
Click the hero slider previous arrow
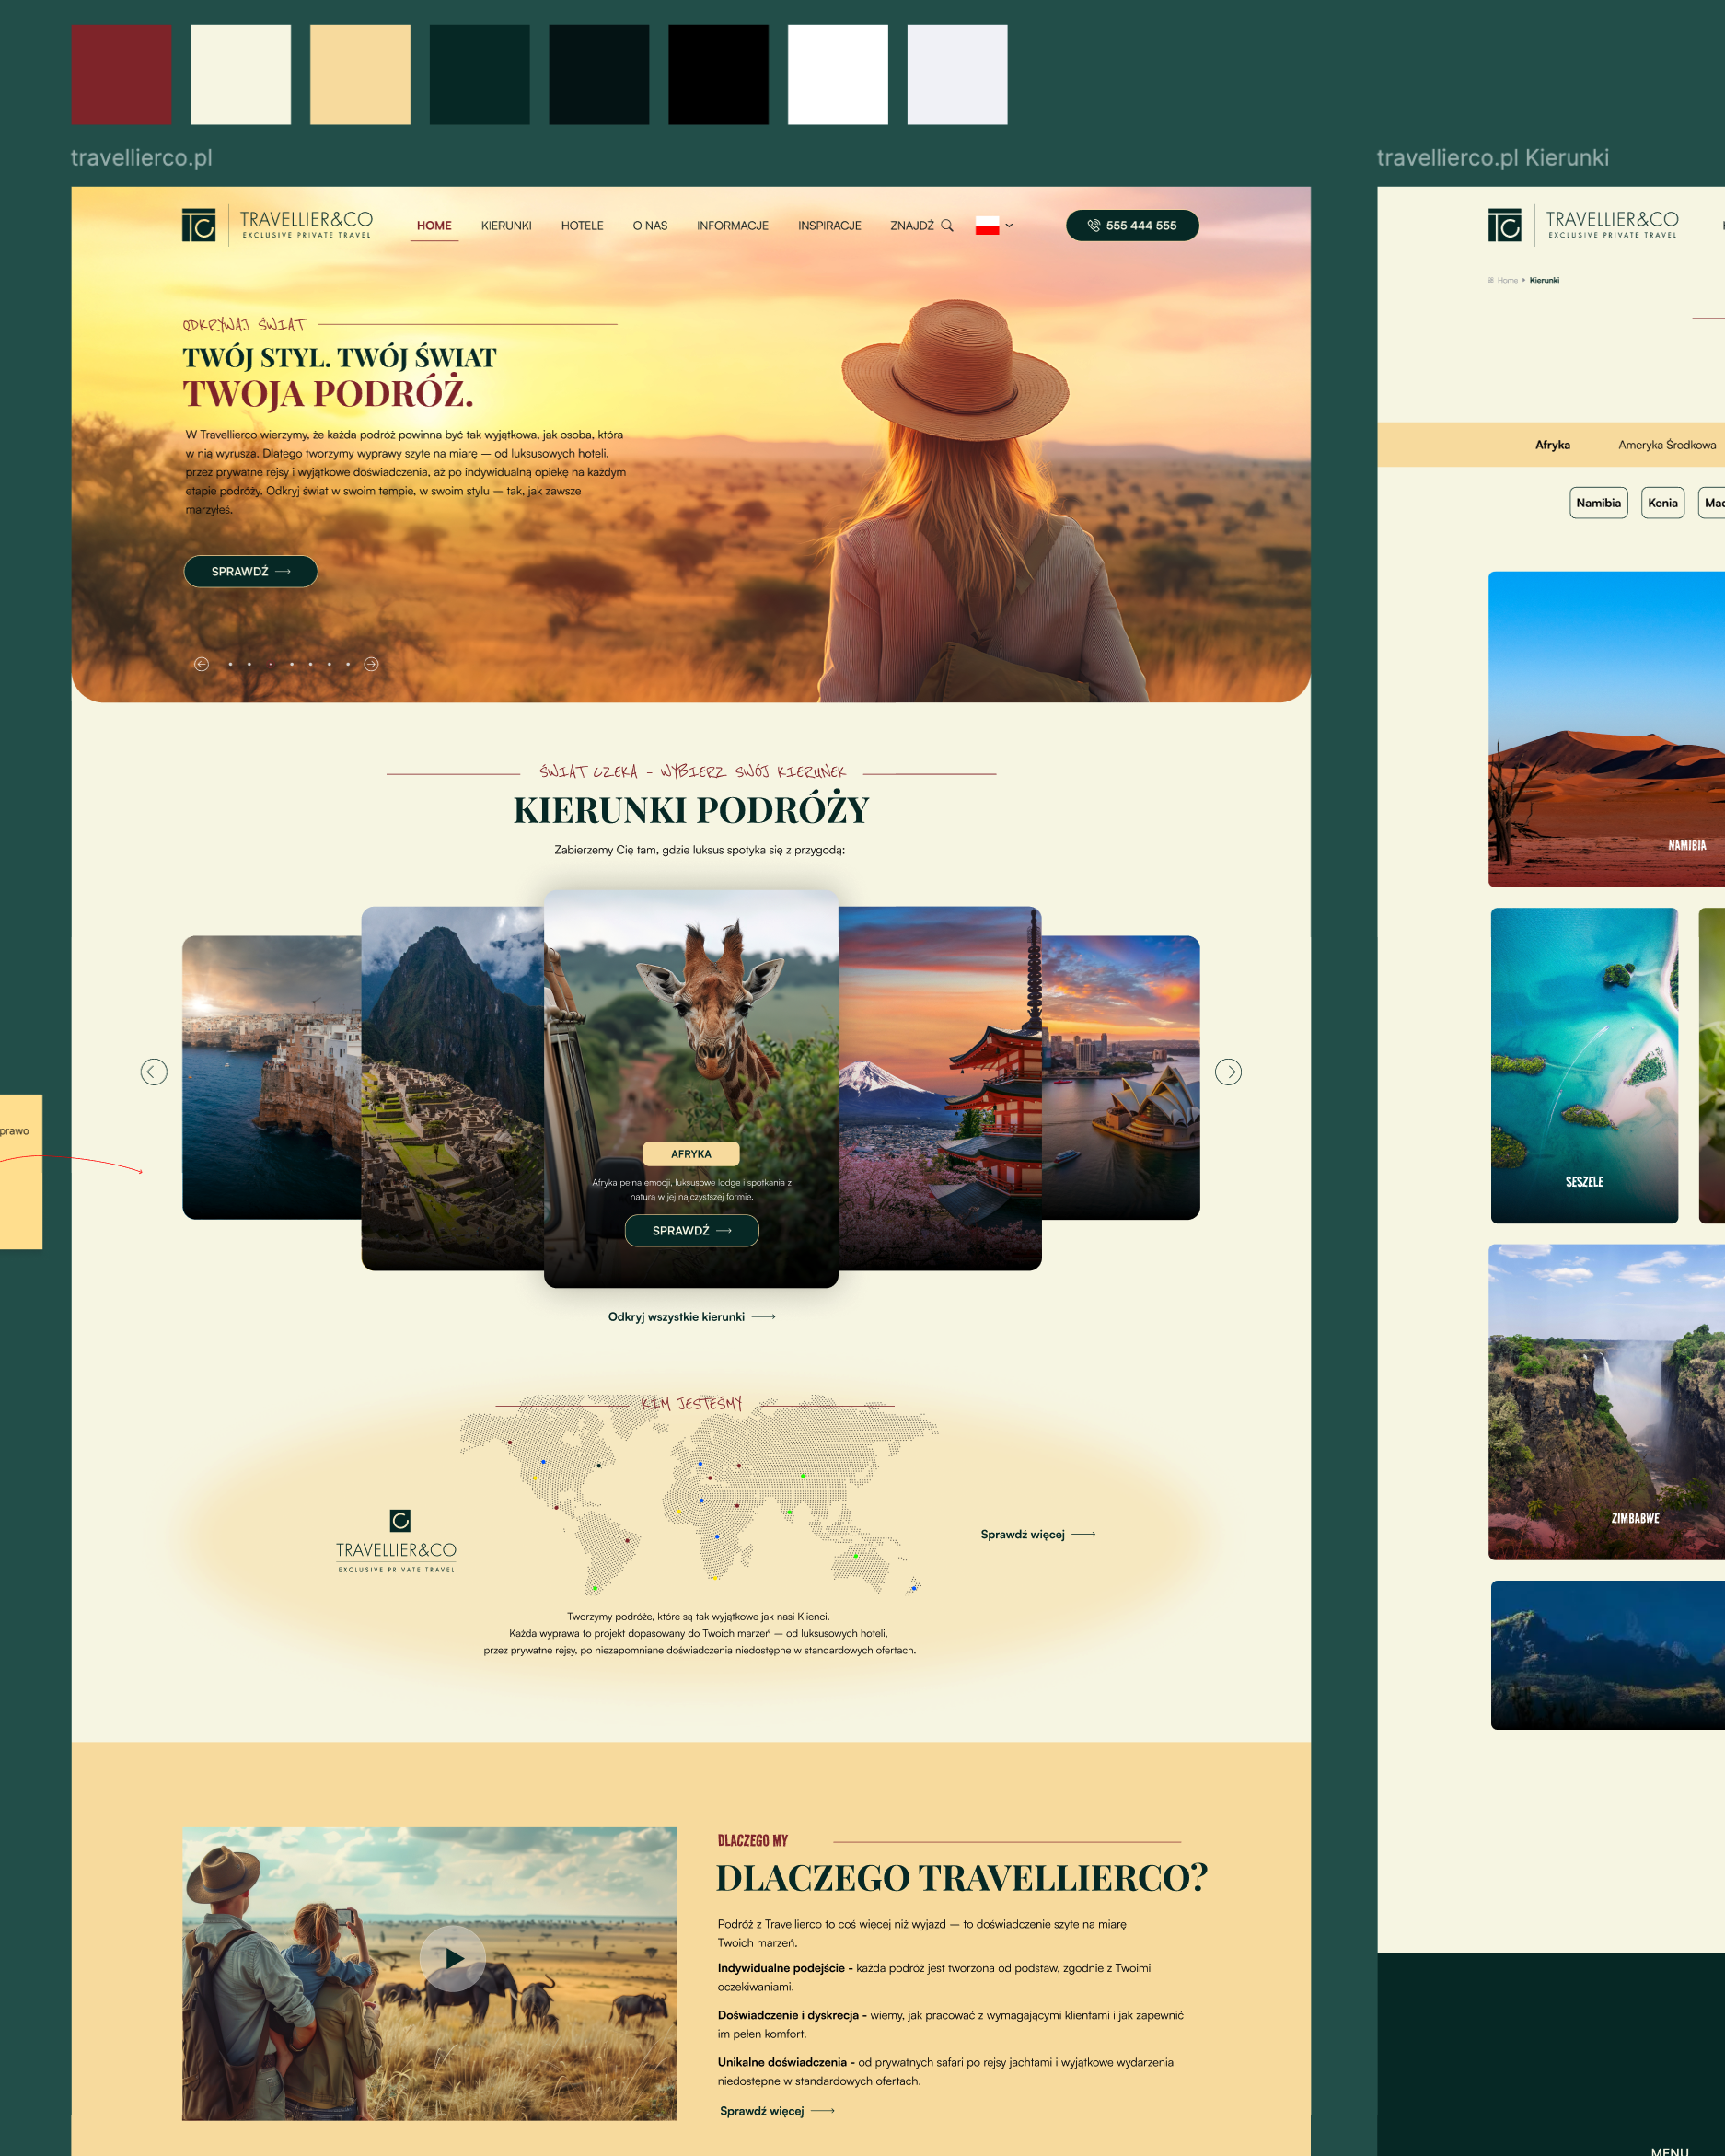click(201, 664)
